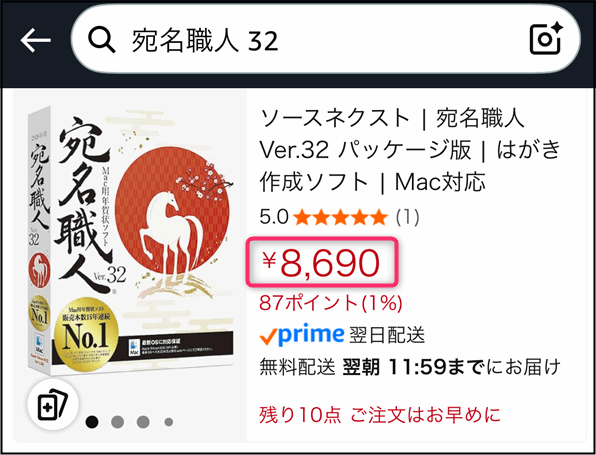
Task: Click the orange star rating icons
Action: click(341, 218)
